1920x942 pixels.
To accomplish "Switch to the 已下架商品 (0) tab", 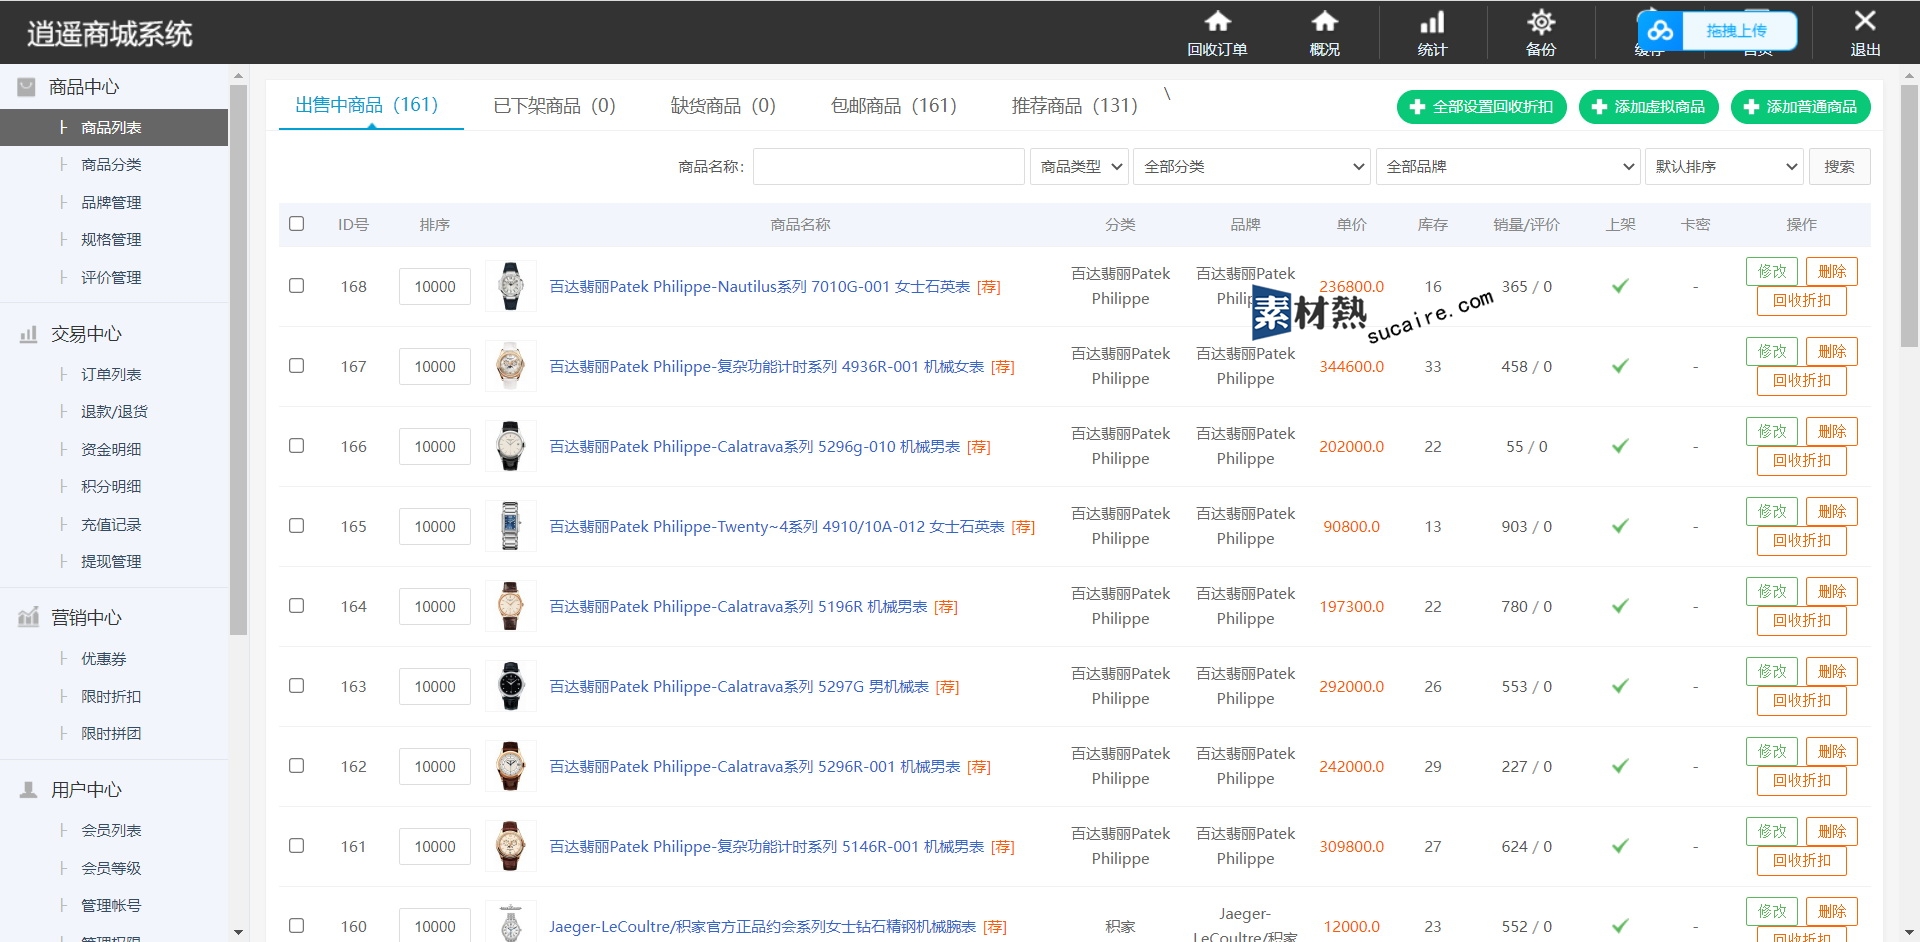I will pyautogui.click(x=555, y=105).
